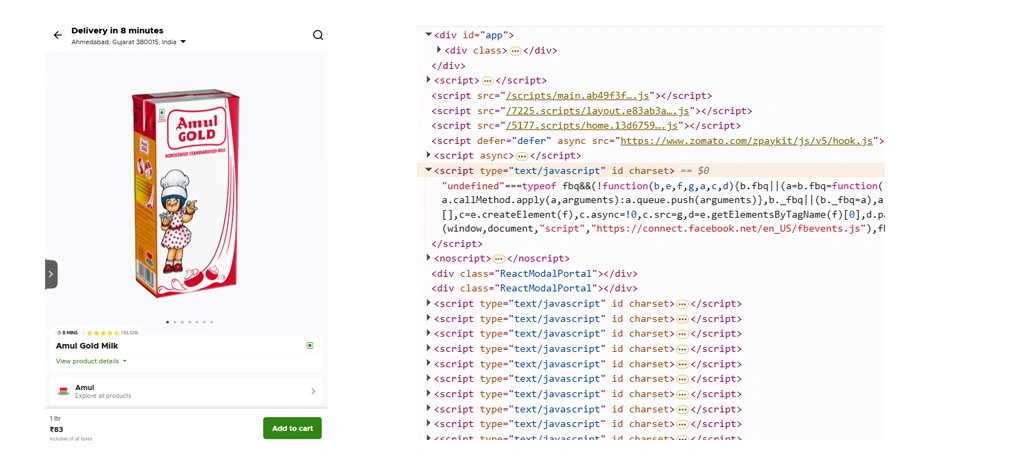The image size is (1026, 466).
Task: Open "Explore all products" under Amul
Action: (103, 396)
